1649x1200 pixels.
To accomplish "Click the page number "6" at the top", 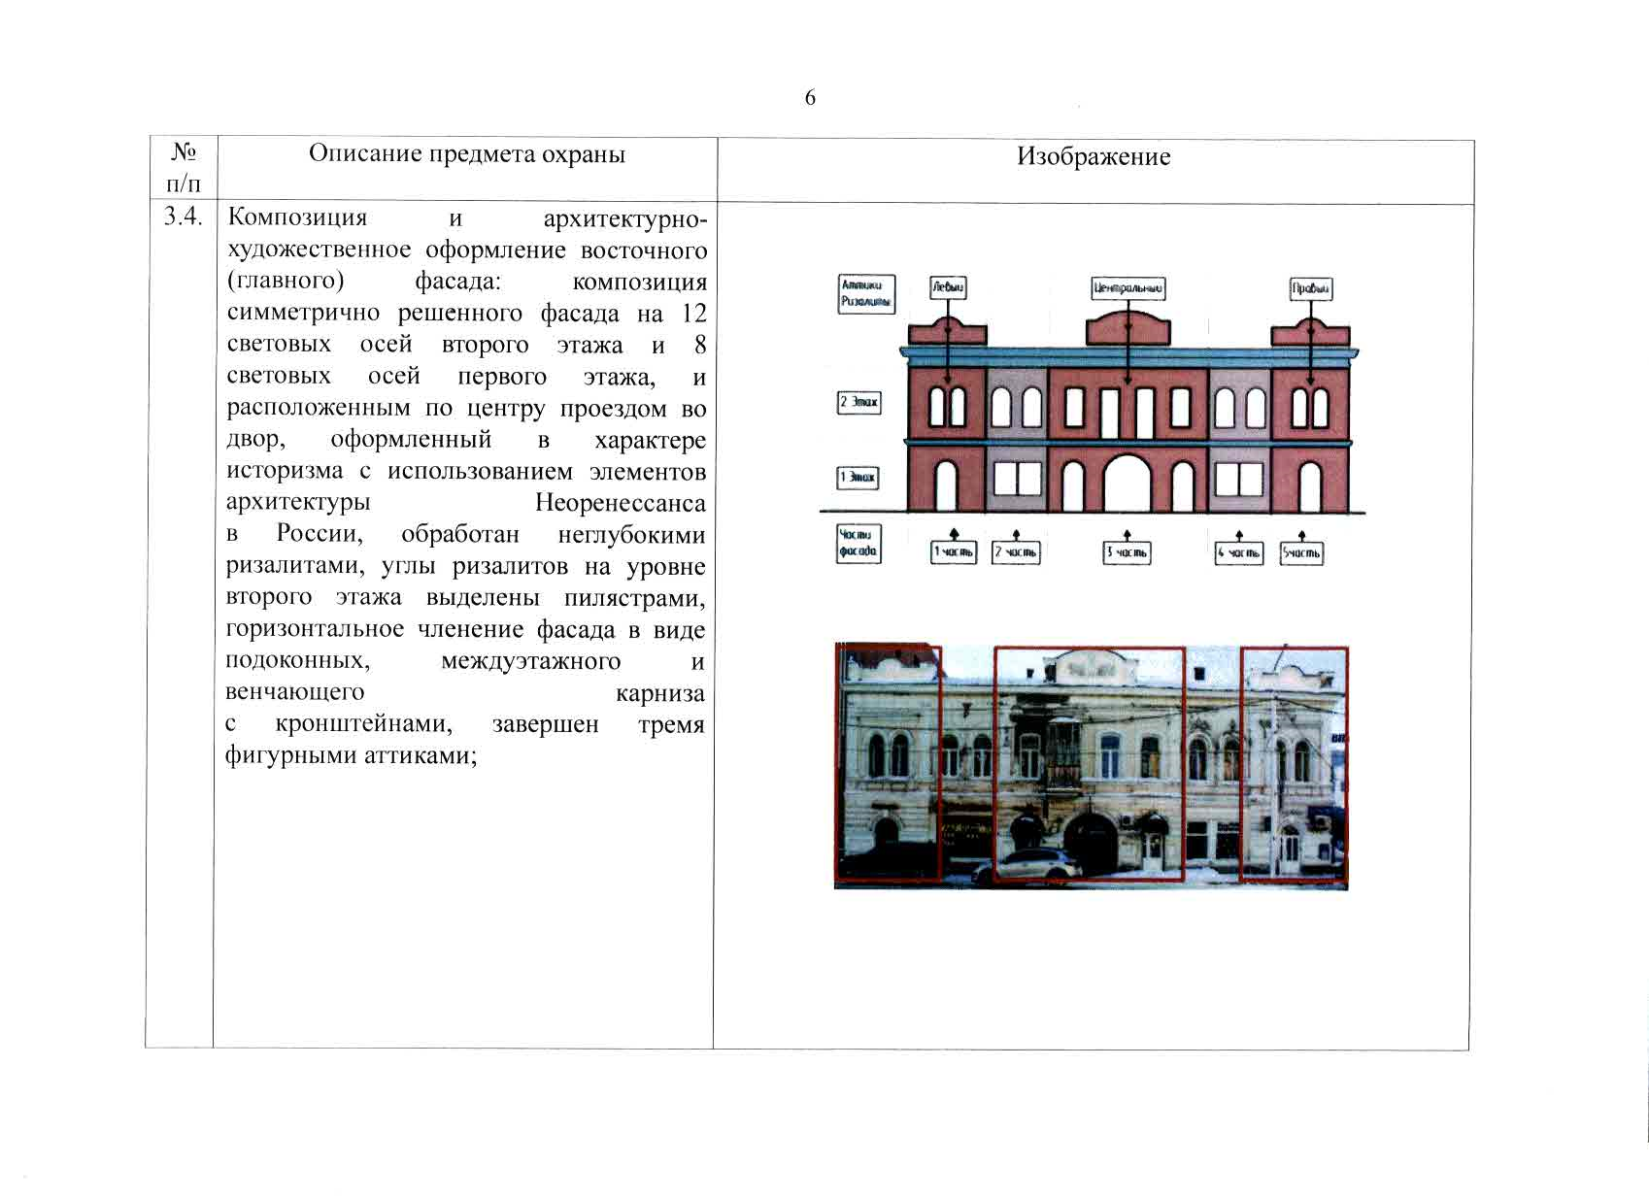I will tap(810, 97).
